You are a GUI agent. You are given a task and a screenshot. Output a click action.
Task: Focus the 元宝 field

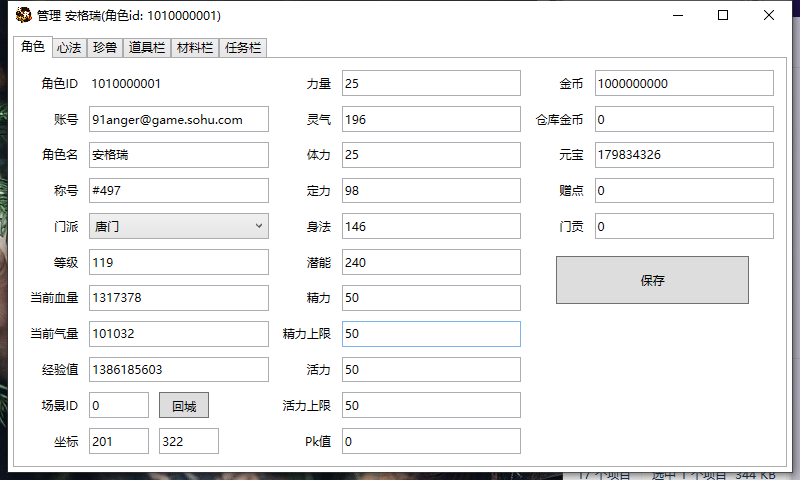pyautogui.click(x=684, y=155)
